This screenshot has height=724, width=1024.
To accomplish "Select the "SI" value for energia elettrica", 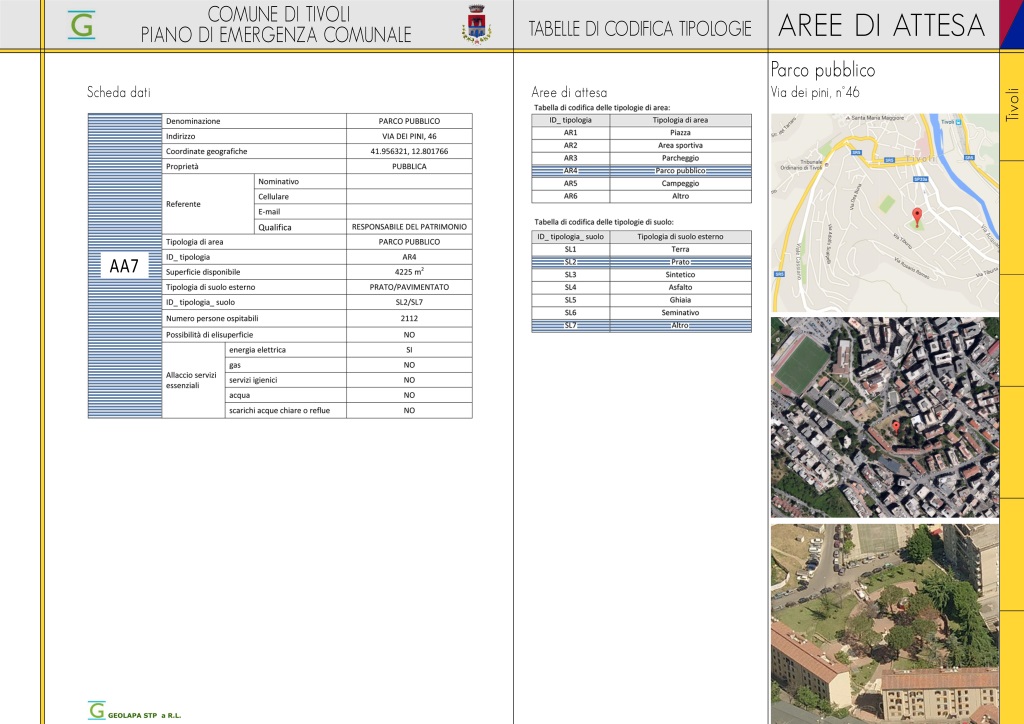I will tap(409, 350).
